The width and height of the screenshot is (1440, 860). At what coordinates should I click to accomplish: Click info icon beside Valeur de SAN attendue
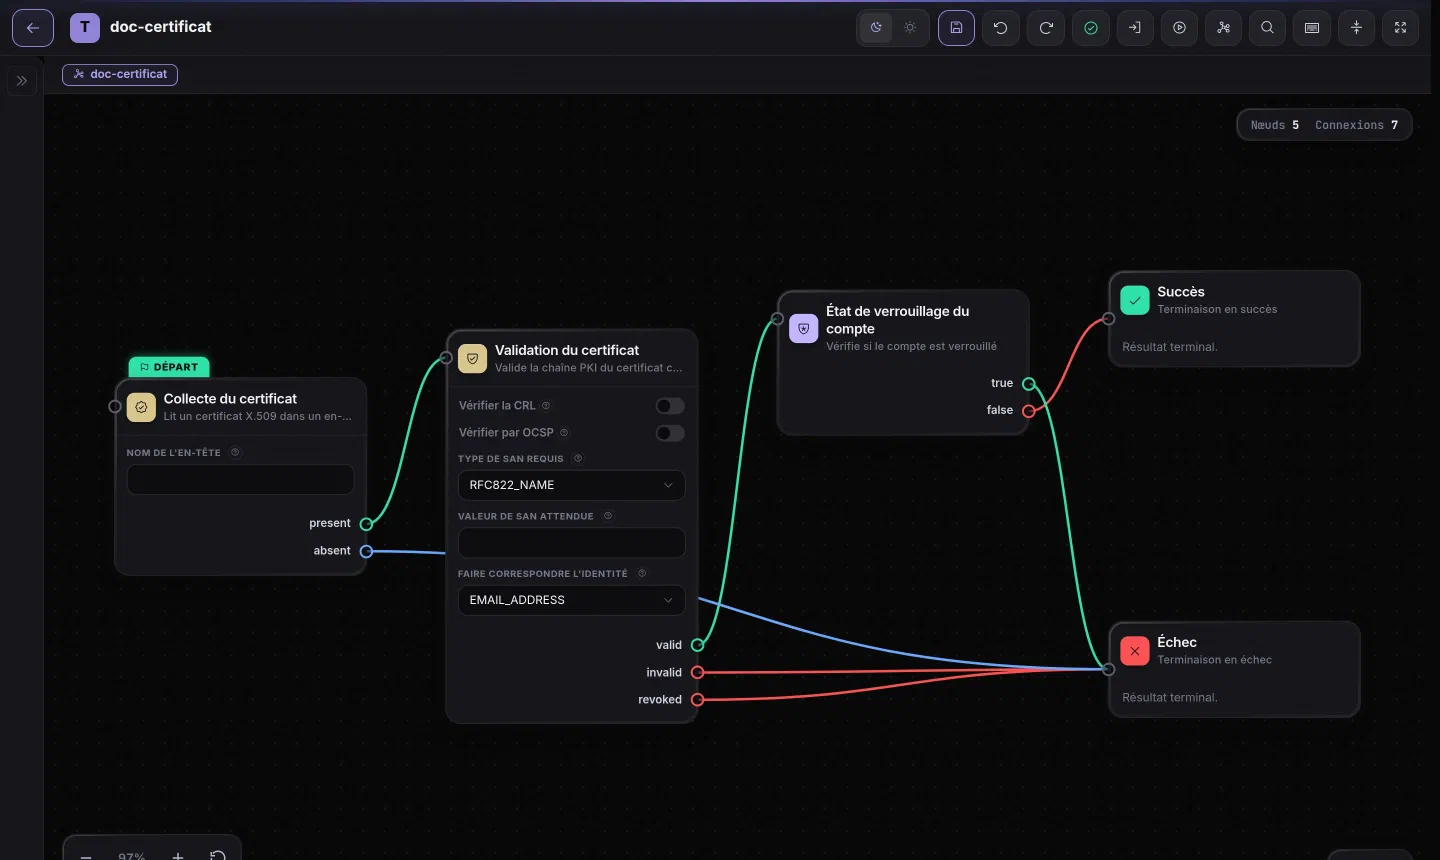(x=608, y=516)
